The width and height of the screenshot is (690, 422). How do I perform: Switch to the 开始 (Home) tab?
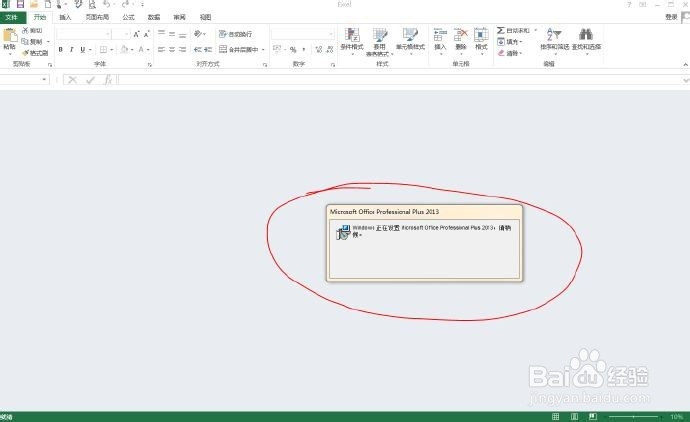tap(40, 17)
